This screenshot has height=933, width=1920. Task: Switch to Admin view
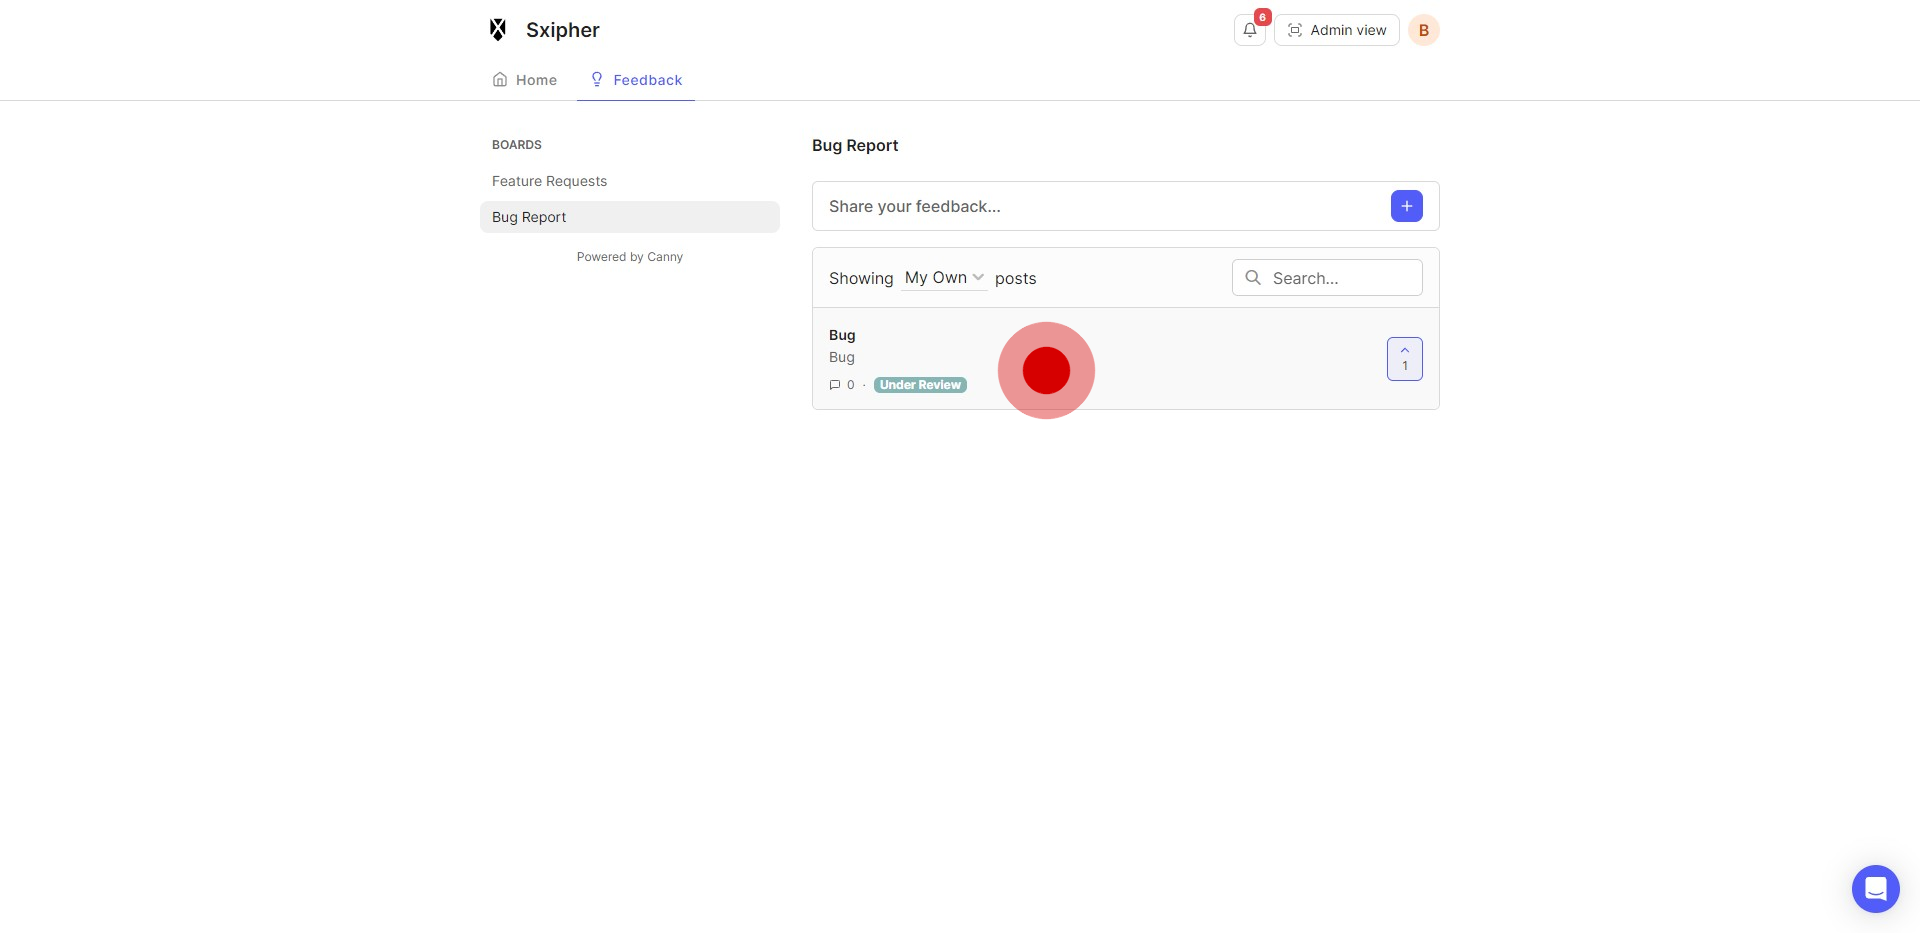click(1336, 30)
